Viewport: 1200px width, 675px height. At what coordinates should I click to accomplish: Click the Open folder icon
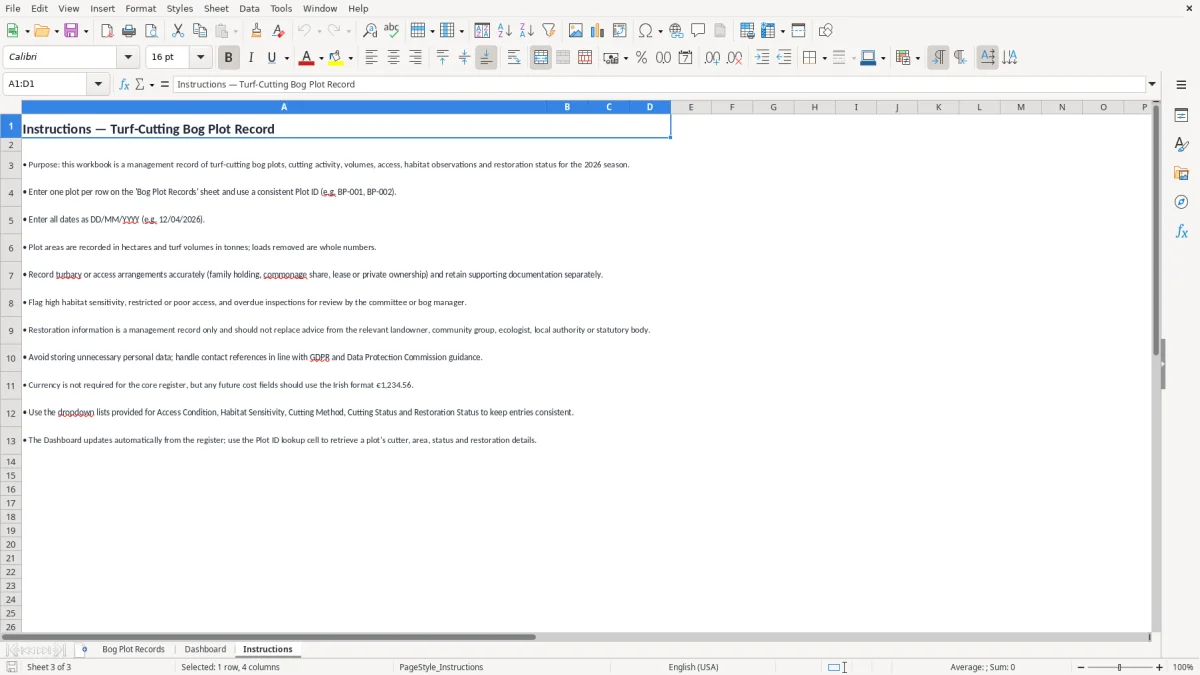tap(40, 31)
